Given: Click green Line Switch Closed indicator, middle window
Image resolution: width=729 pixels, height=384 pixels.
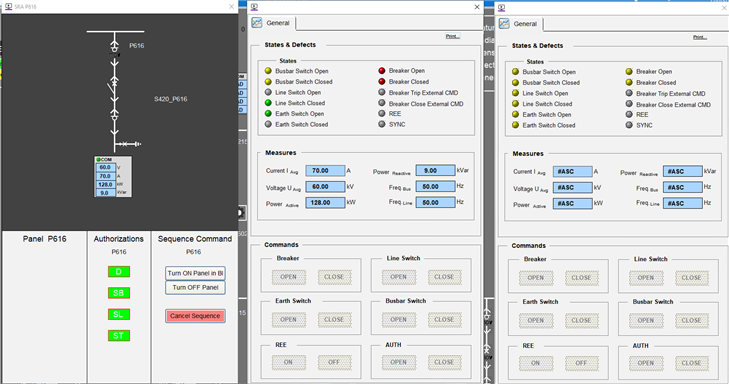Looking at the screenshot, I should (x=268, y=103).
